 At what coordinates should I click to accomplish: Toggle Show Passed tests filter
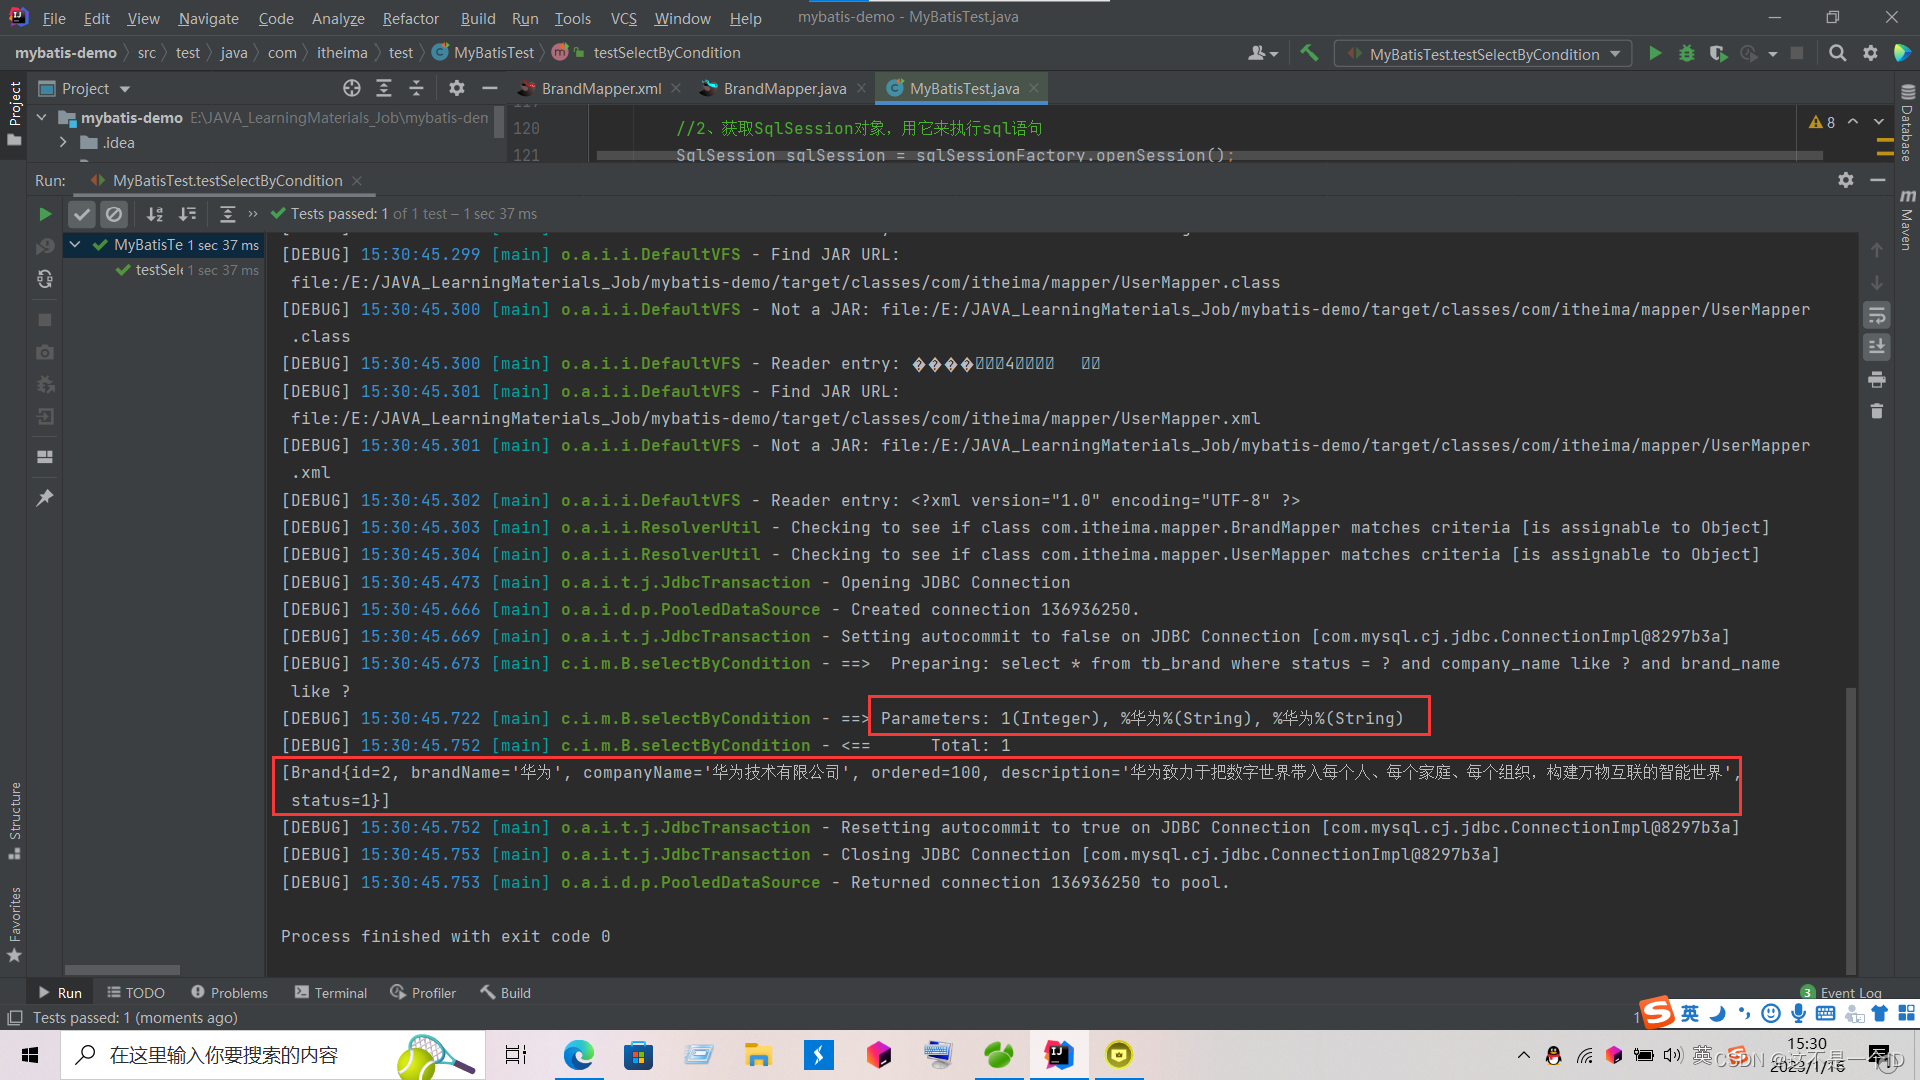click(82, 214)
